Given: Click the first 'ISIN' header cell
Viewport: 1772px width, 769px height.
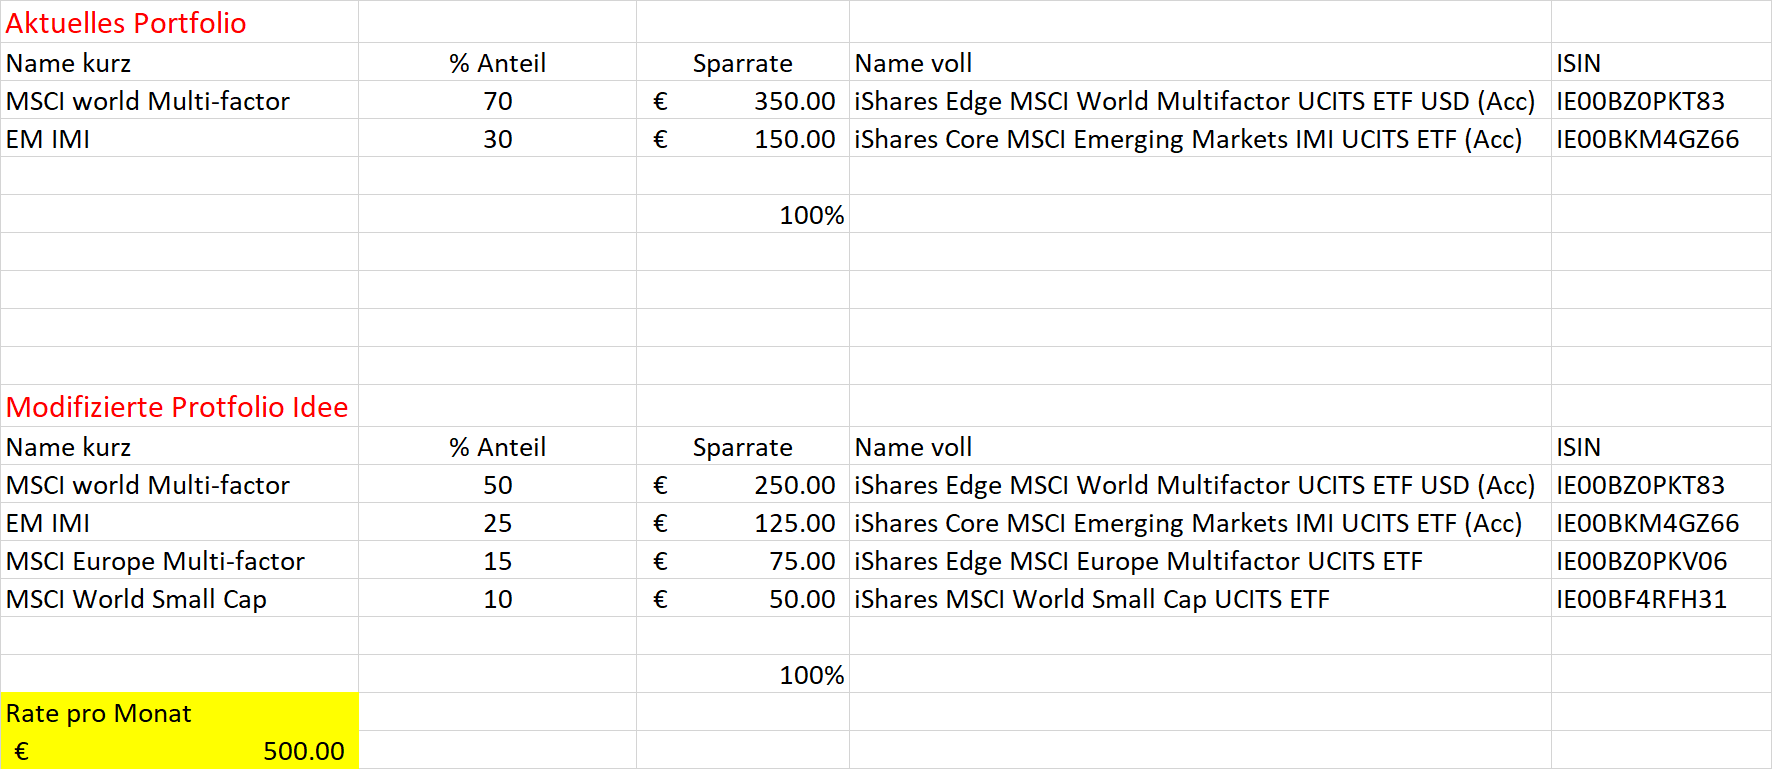Looking at the screenshot, I should 1661,62.
